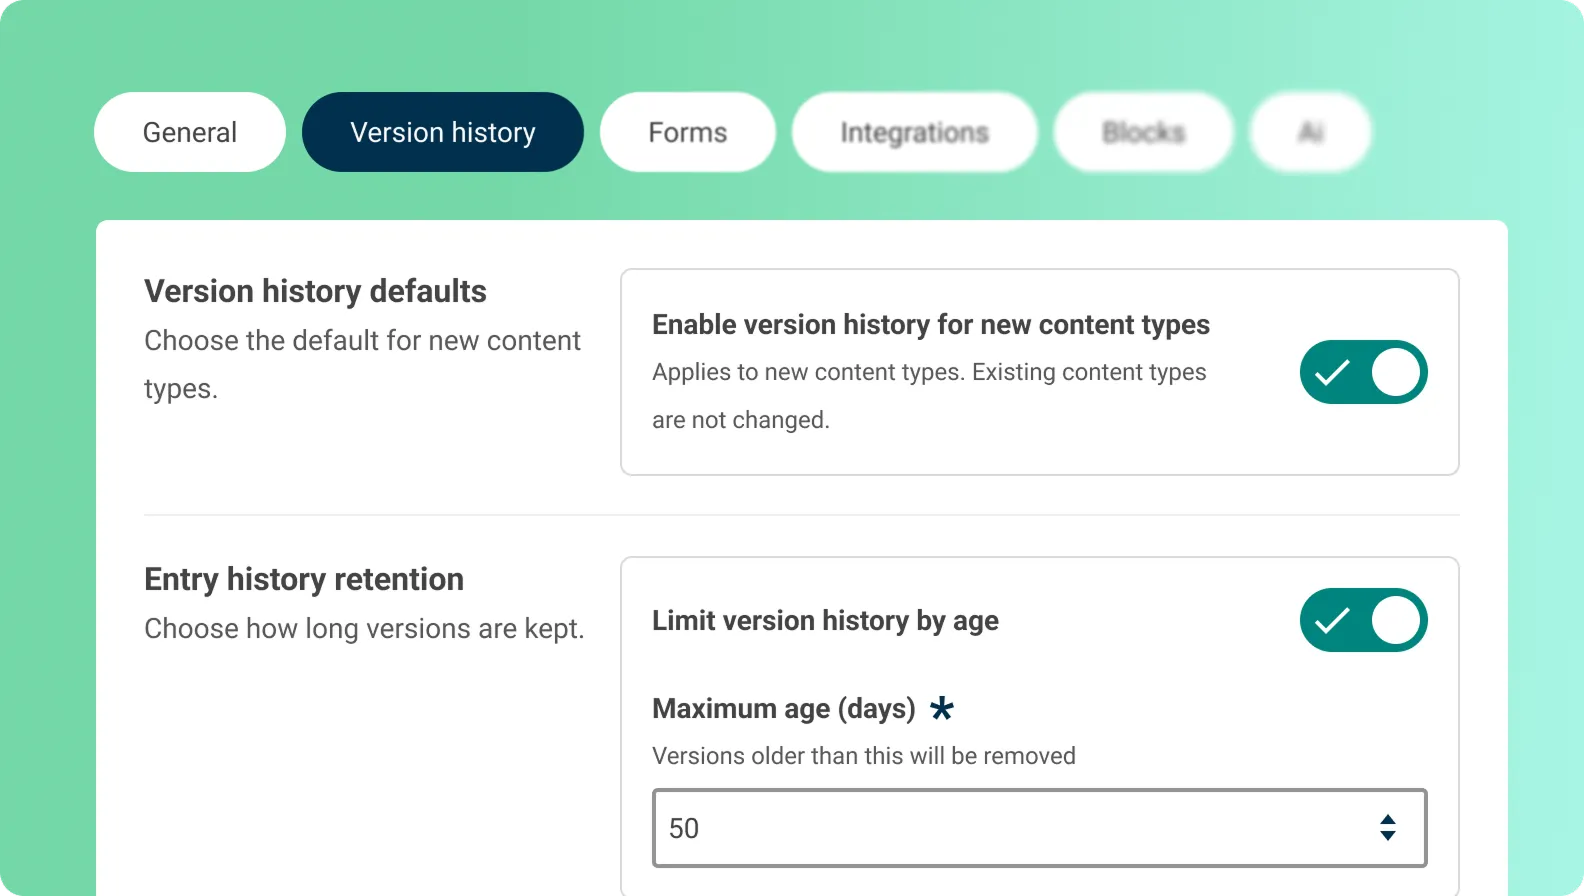Click 'Versions older than this will be removed' hint

(x=864, y=756)
